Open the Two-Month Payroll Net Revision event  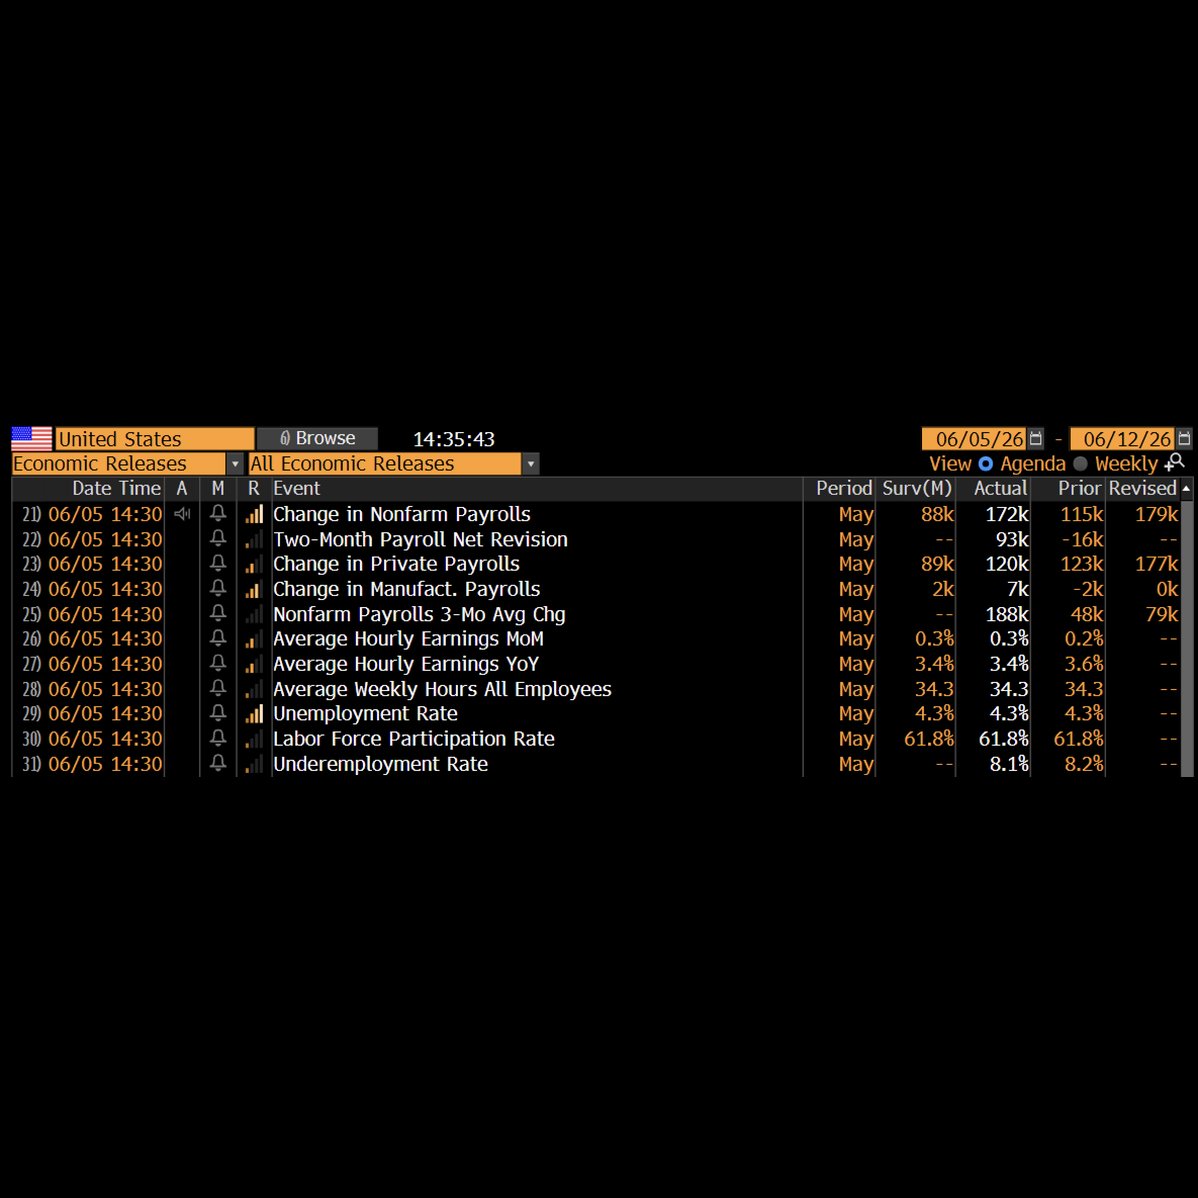(x=420, y=539)
